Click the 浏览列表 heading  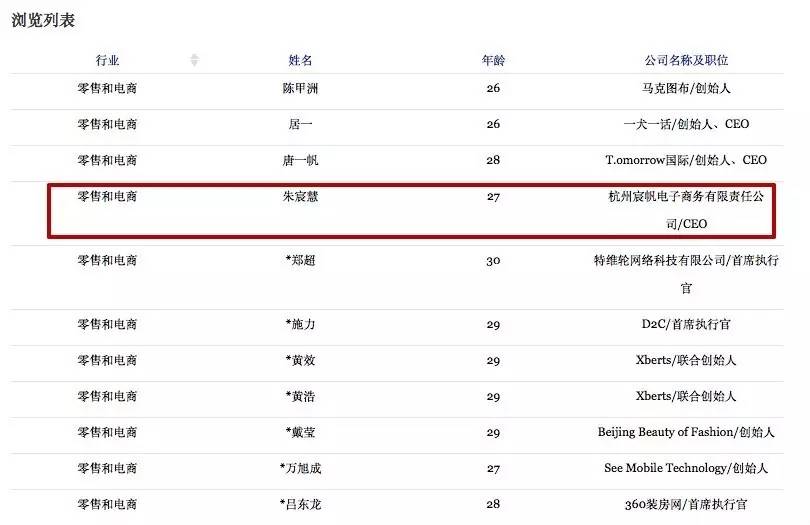[x=43, y=20]
